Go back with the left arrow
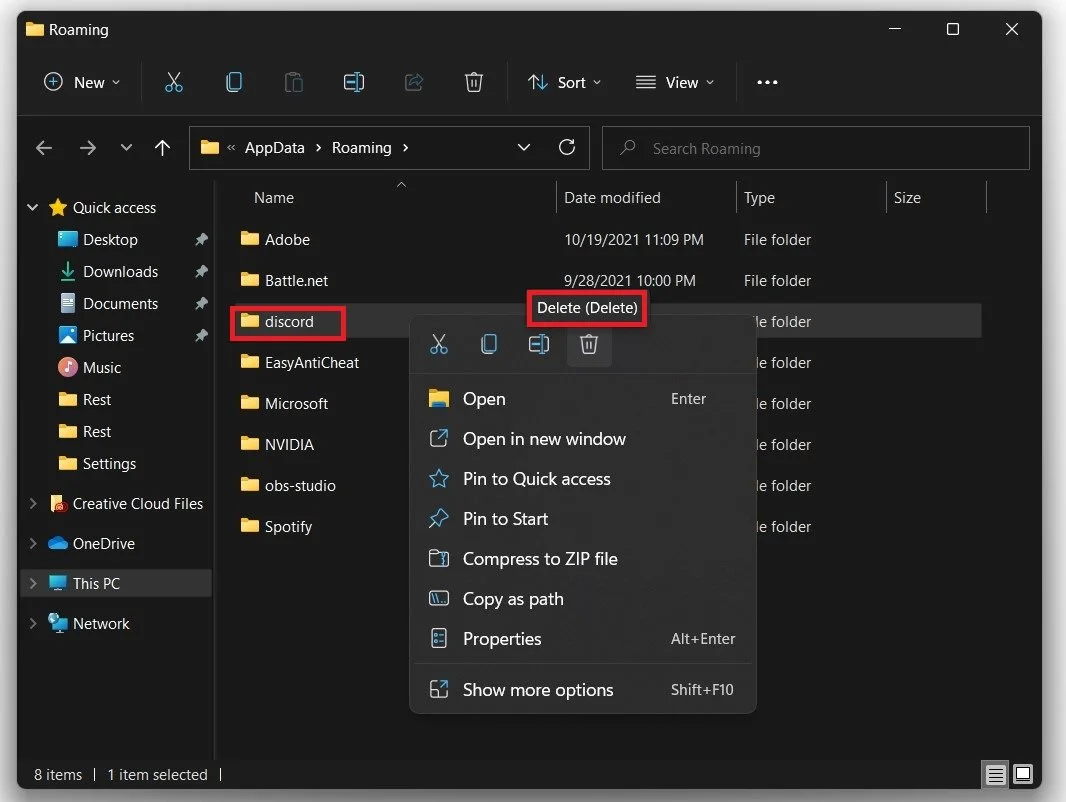The image size is (1066, 802). click(x=44, y=147)
